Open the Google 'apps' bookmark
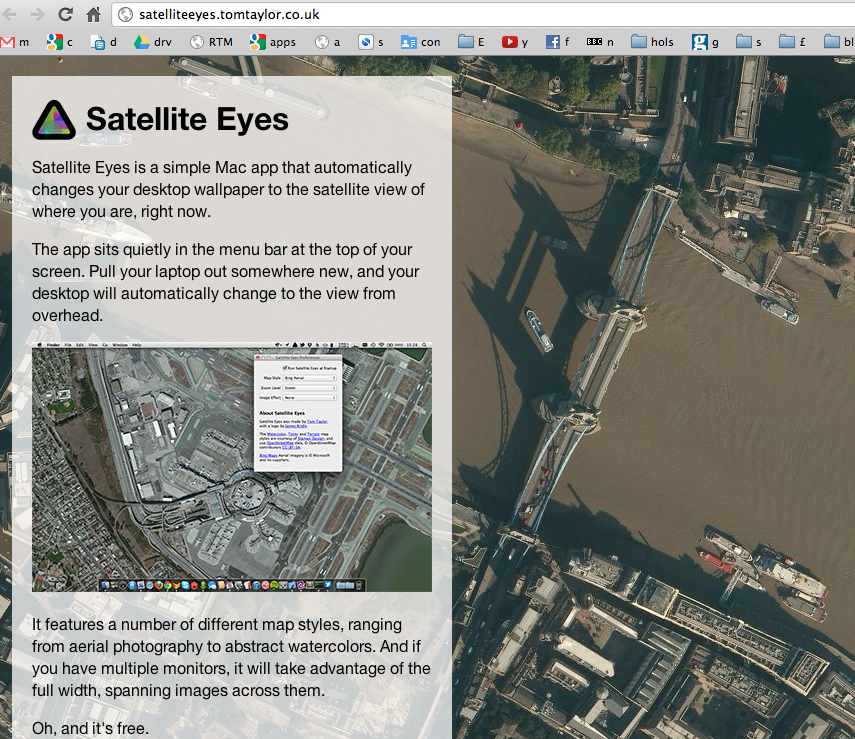This screenshot has height=739, width=855. click(273, 42)
